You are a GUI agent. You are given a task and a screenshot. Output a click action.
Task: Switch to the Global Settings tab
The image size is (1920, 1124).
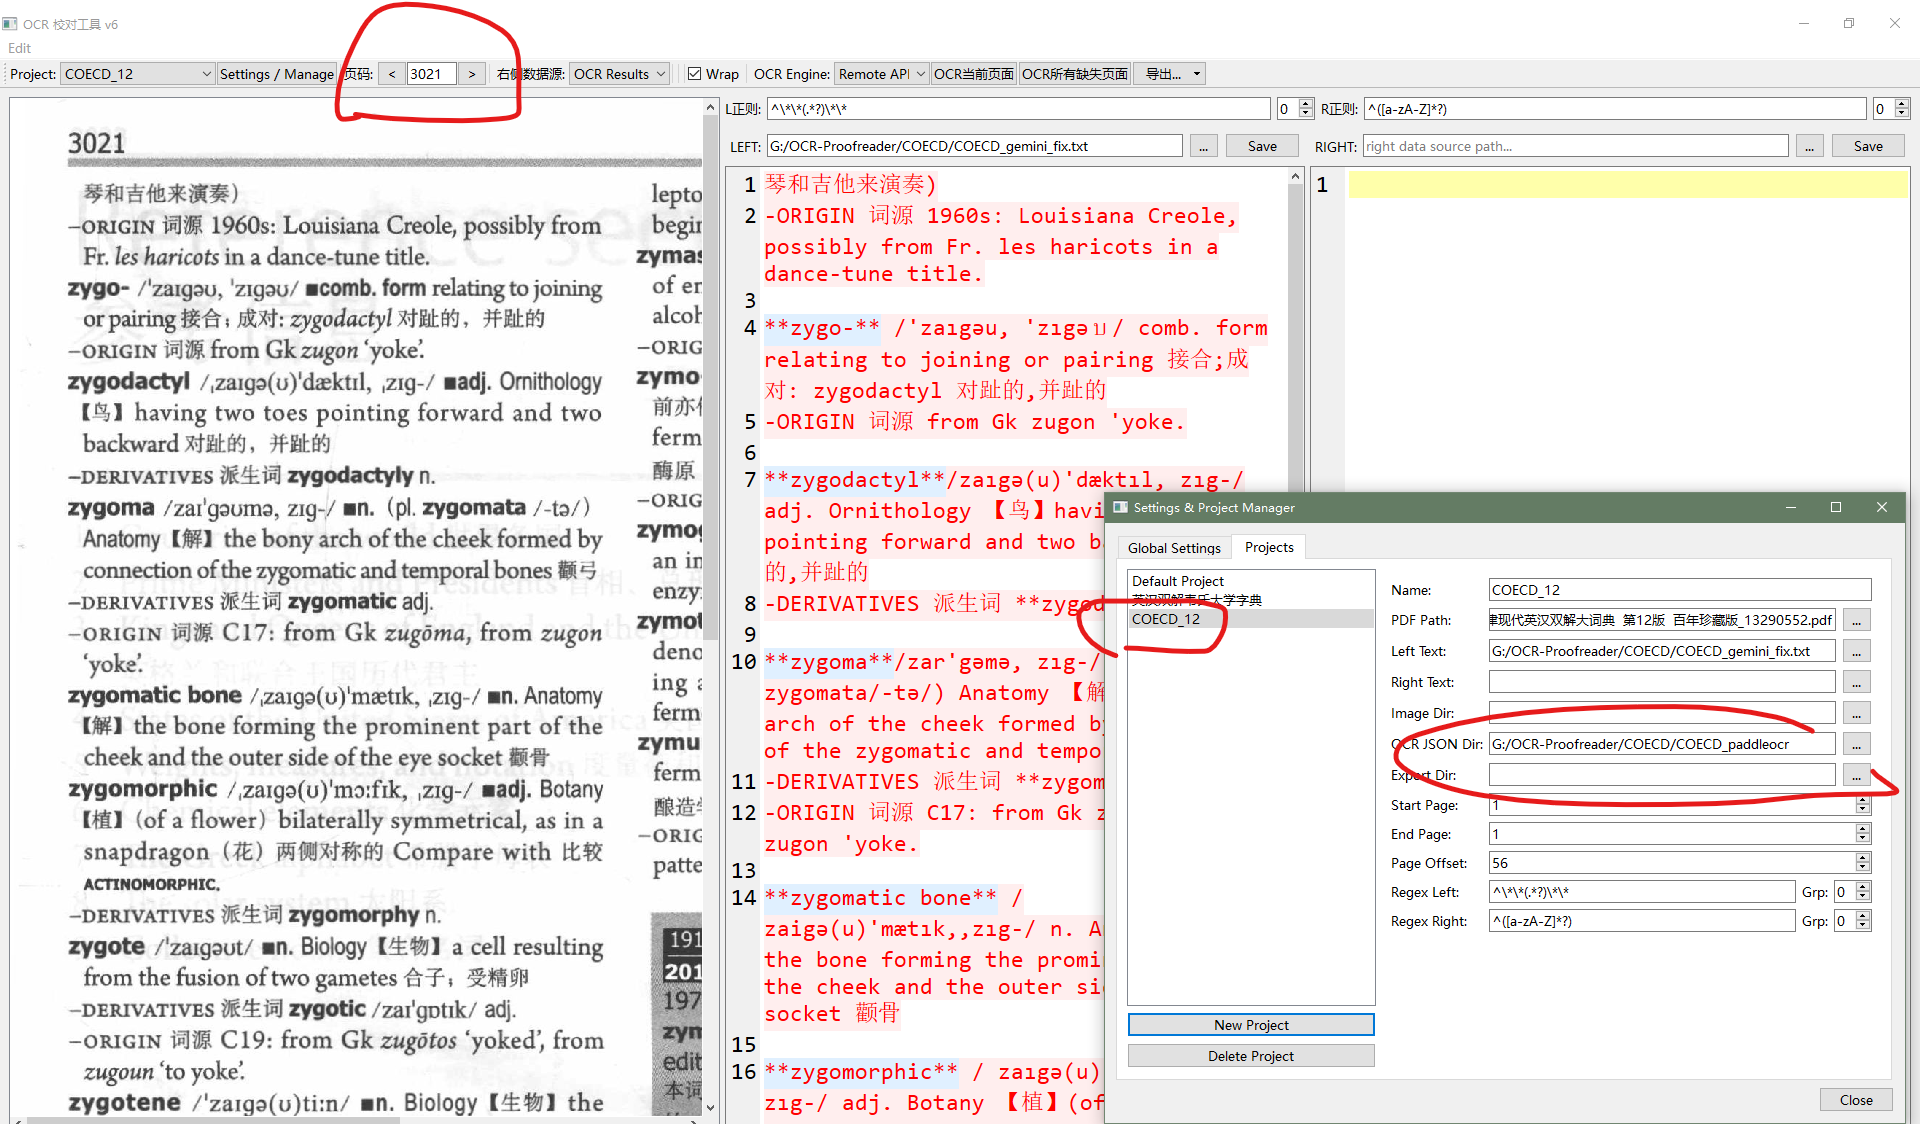[x=1174, y=548]
